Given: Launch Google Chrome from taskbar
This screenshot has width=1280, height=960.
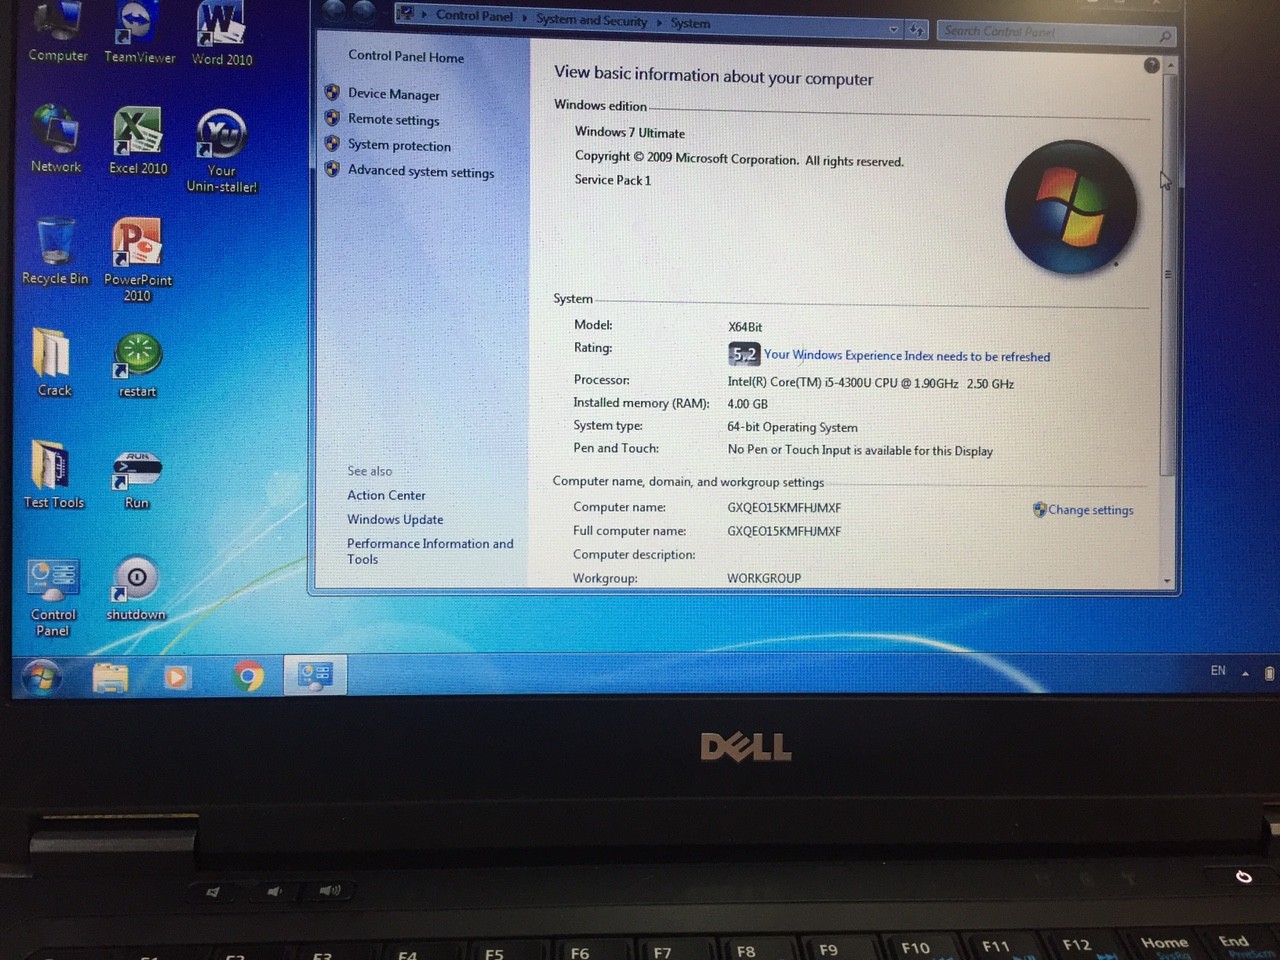Looking at the screenshot, I should [248, 677].
